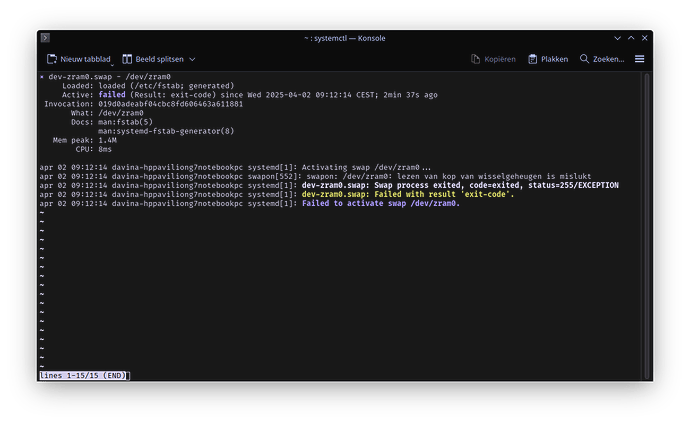
Task: Open the Zoeken search tool
Action: pos(602,59)
